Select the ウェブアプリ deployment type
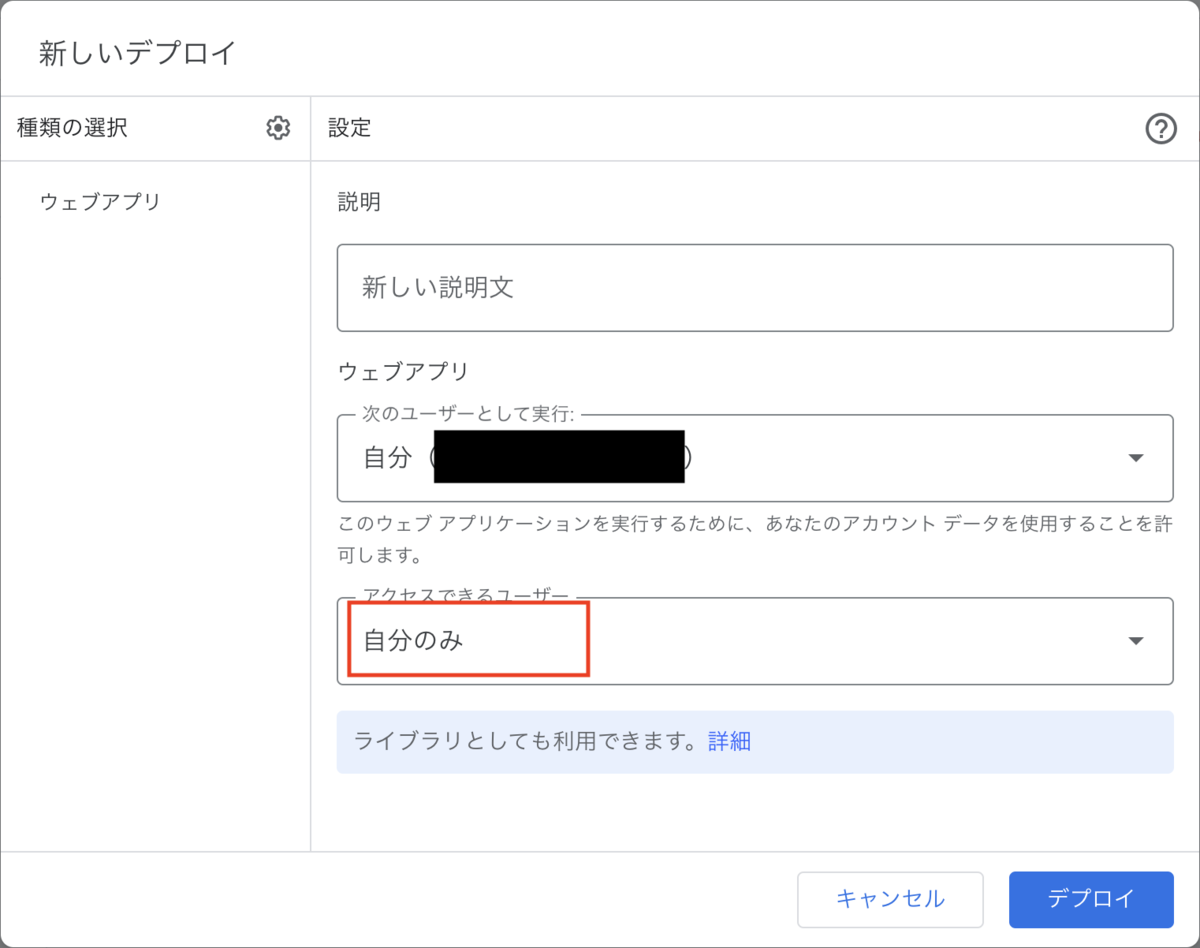Screen dimensions: 1200x948 [100, 202]
